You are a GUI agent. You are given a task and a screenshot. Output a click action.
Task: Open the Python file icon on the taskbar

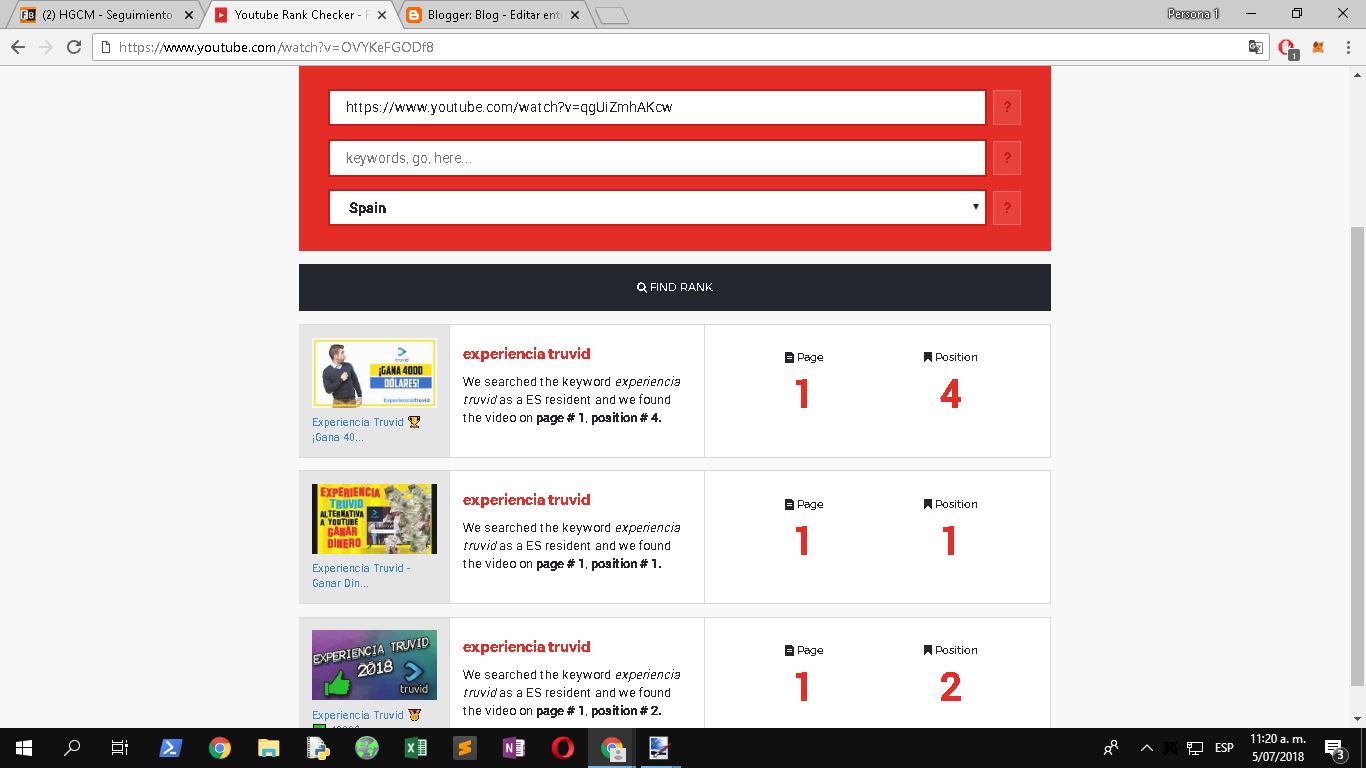tap(317, 748)
